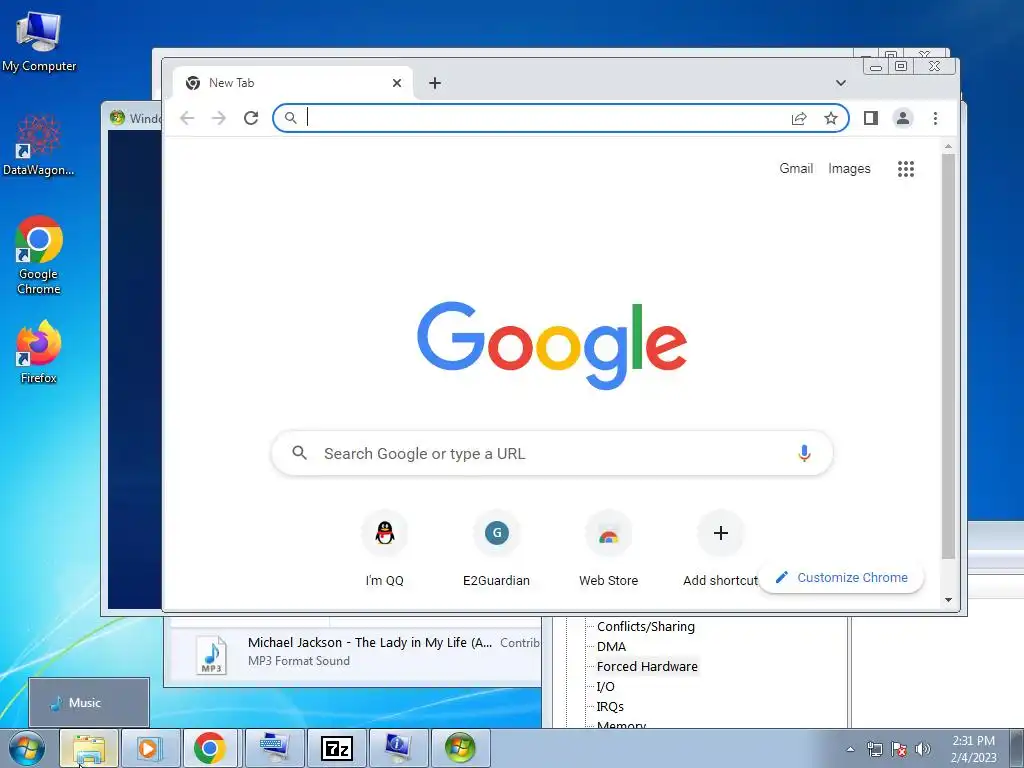Click the volume speaker tray icon

(x=923, y=749)
